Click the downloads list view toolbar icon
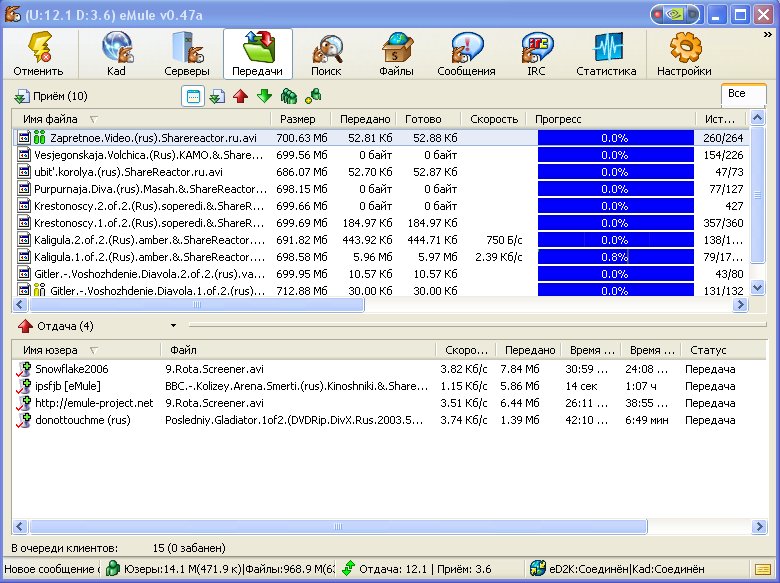The width and height of the screenshot is (780, 583). tap(217, 96)
